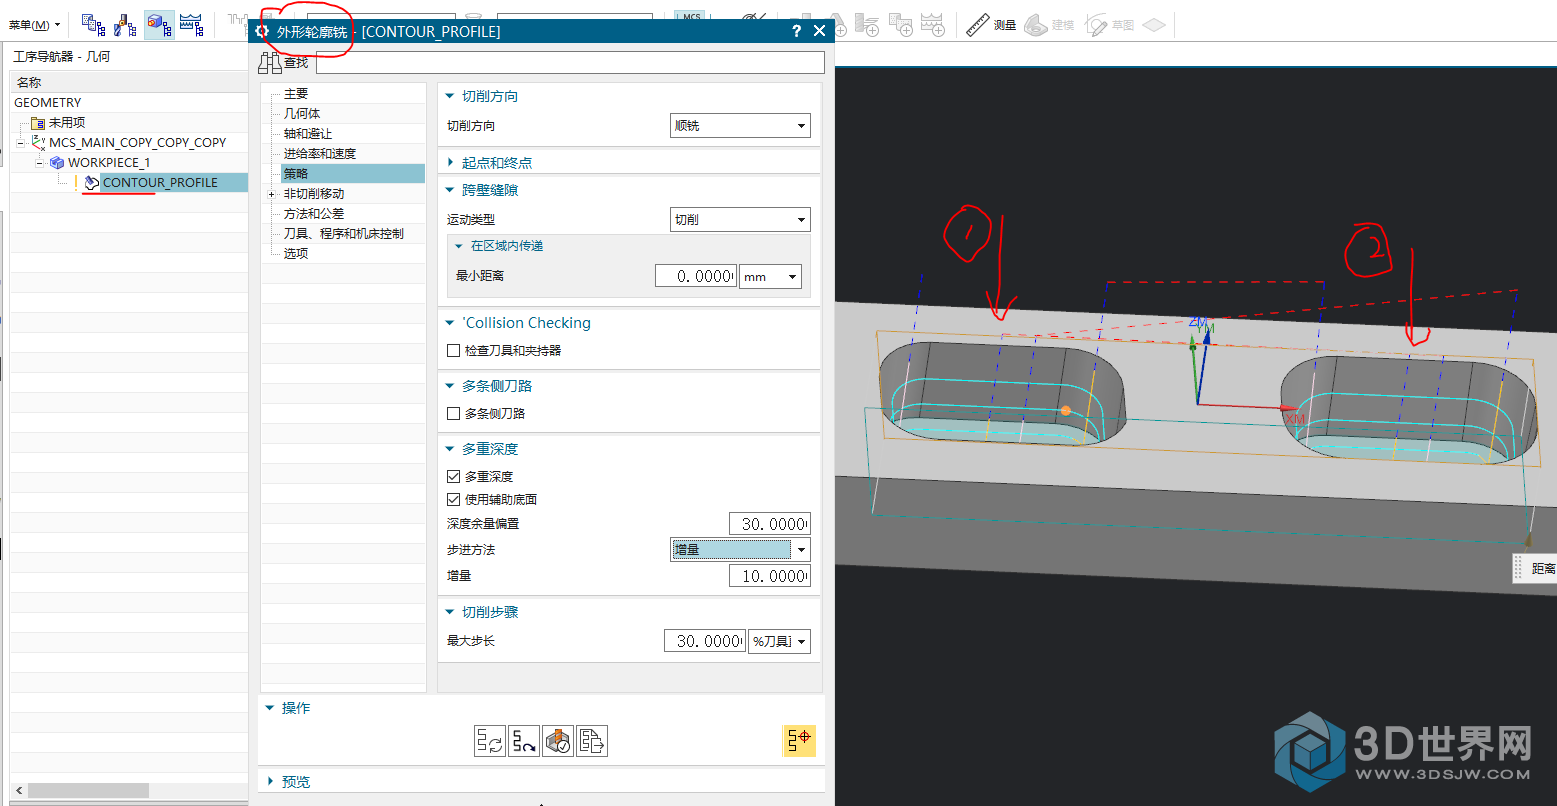
Task: Select 未用项 row in navigator
Action: pyautogui.click(x=129, y=123)
